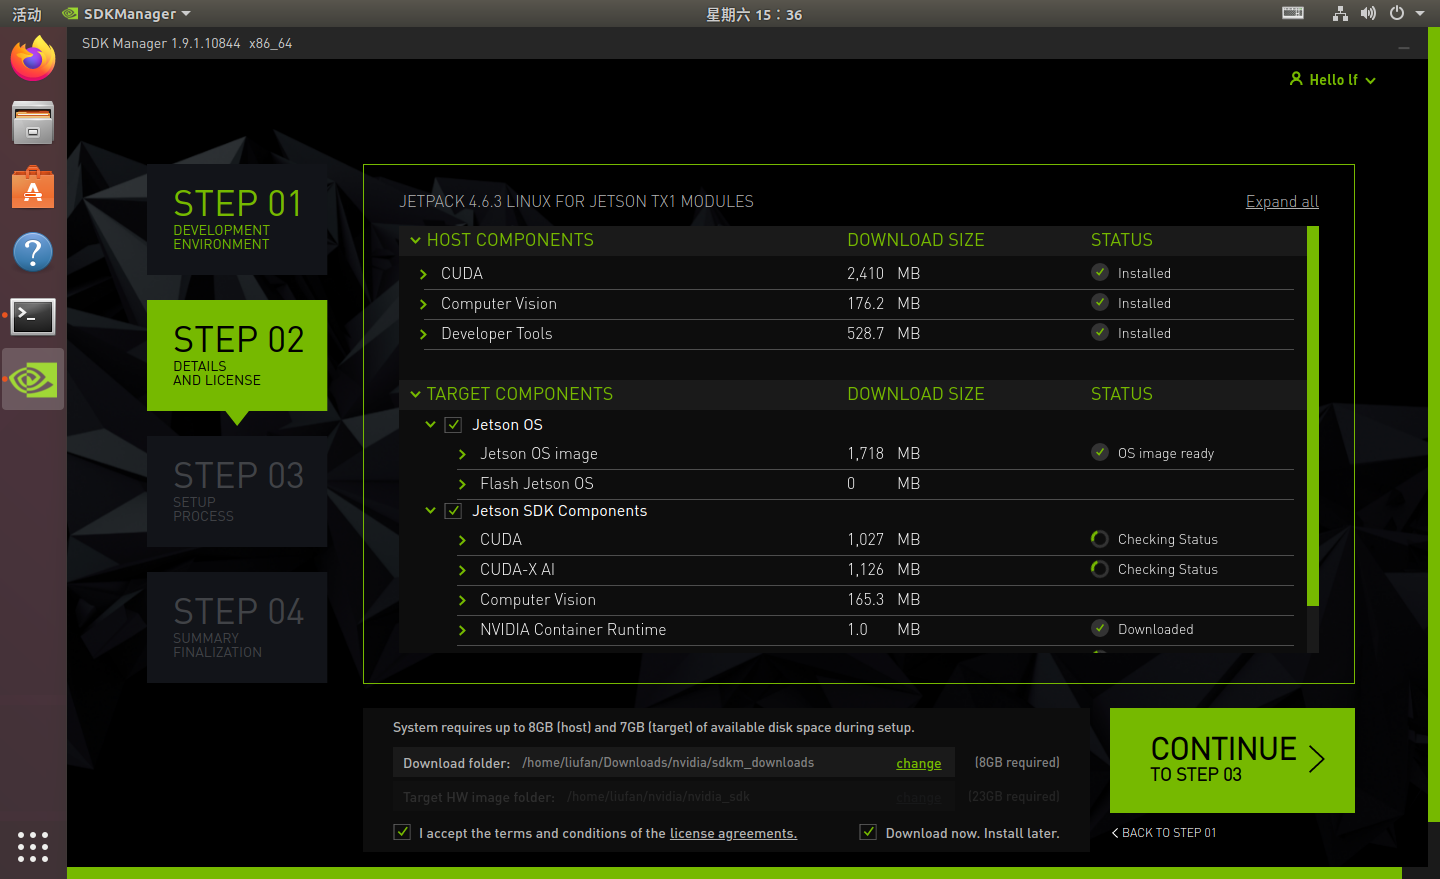1440x879 pixels.
Task: Expand the NVIDIA Container Runtime row
Action: point(462,630)
